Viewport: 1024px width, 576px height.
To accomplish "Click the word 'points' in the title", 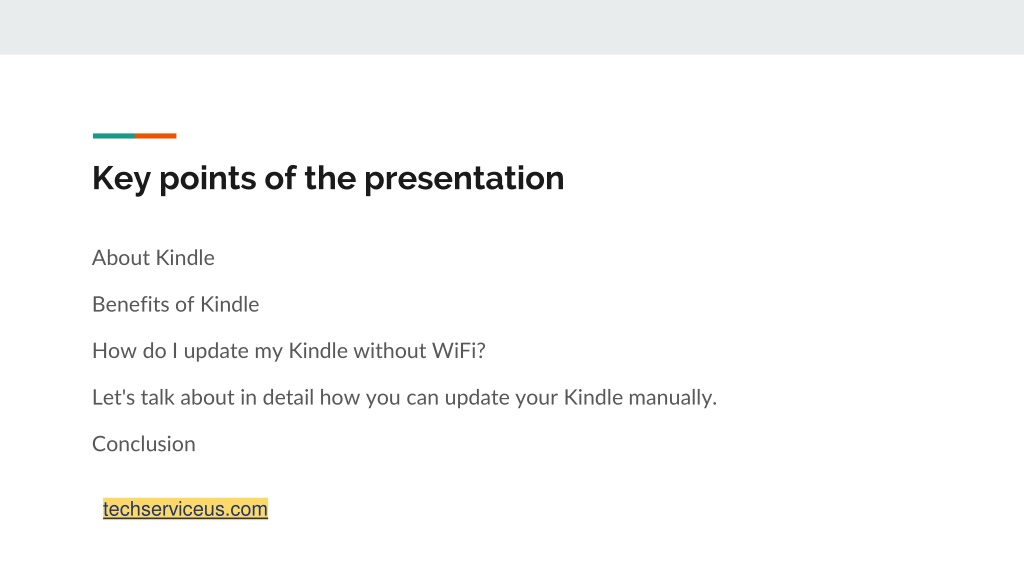I will 208,180.
